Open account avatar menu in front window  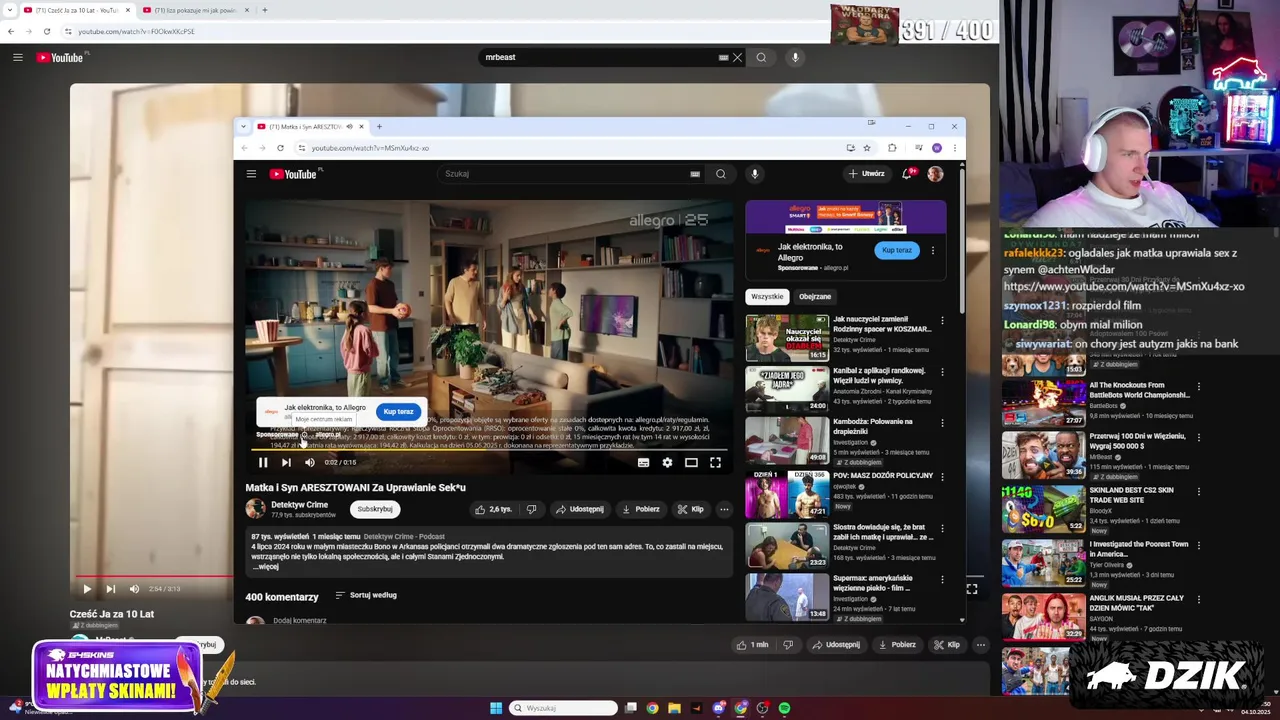[x=935, y=174]
